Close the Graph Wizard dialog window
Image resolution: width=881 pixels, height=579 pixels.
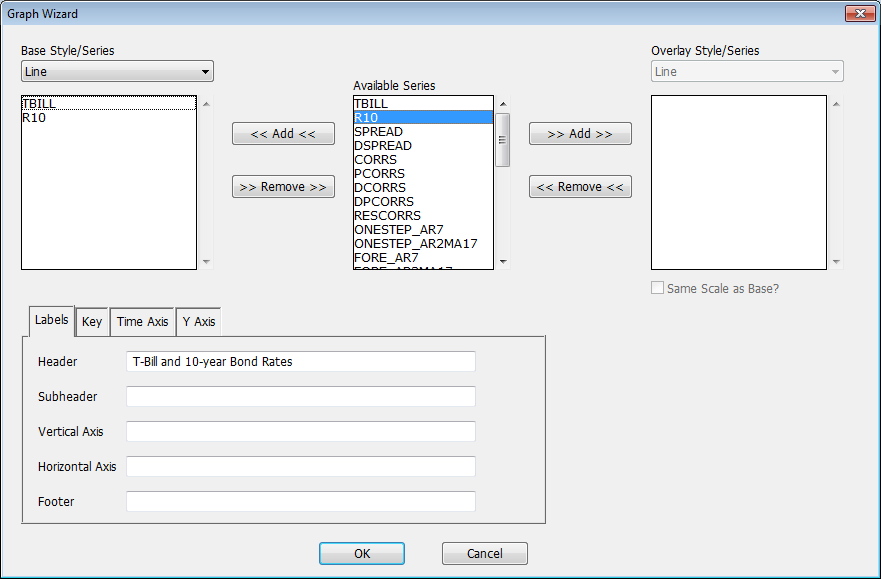pos(860,14)
